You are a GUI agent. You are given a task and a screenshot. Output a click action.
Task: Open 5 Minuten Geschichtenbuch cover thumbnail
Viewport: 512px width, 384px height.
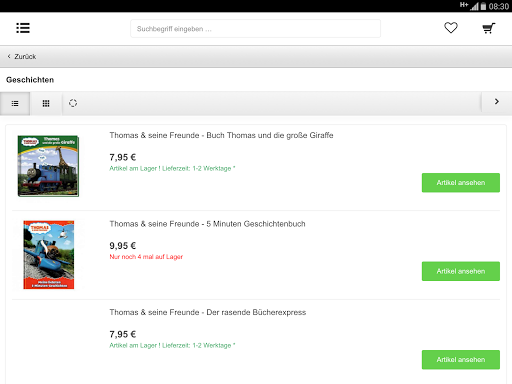49,255
